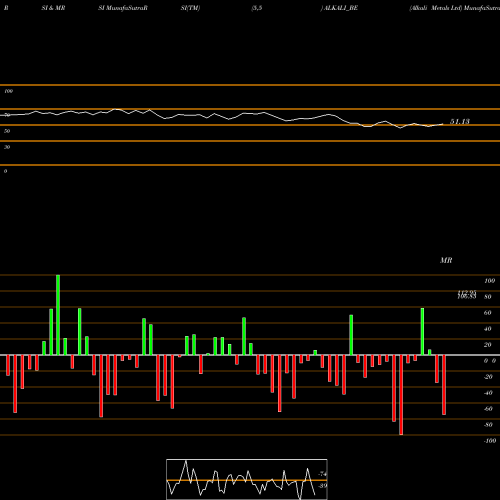Open the mini oscillator thumbnail chart
The height and width of the screenshot is (500, 500).
click(247, 479)
